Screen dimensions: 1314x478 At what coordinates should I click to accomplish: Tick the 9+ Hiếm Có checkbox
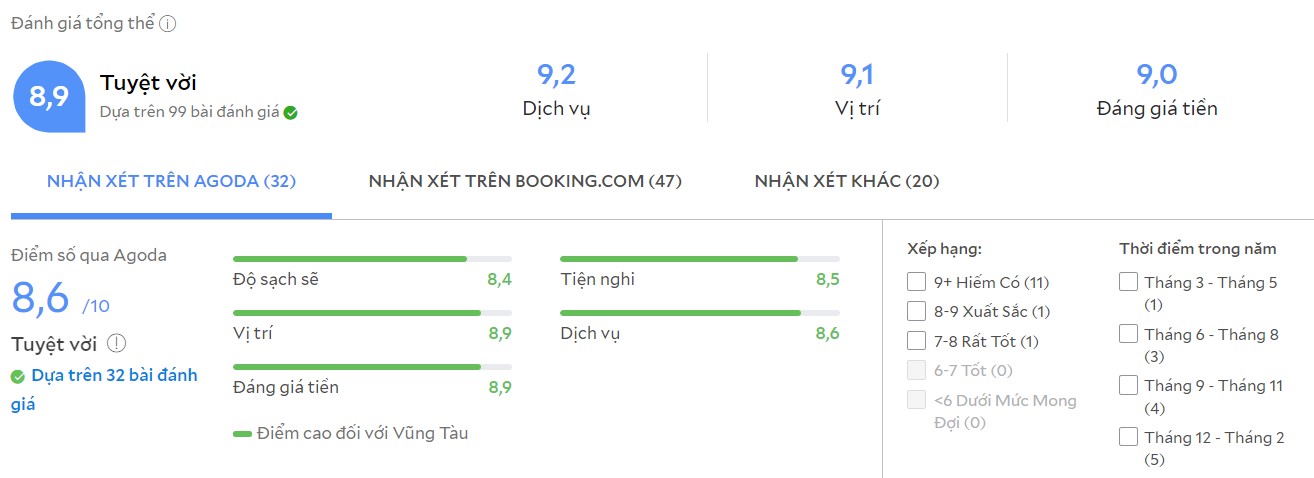click(916, 282)
